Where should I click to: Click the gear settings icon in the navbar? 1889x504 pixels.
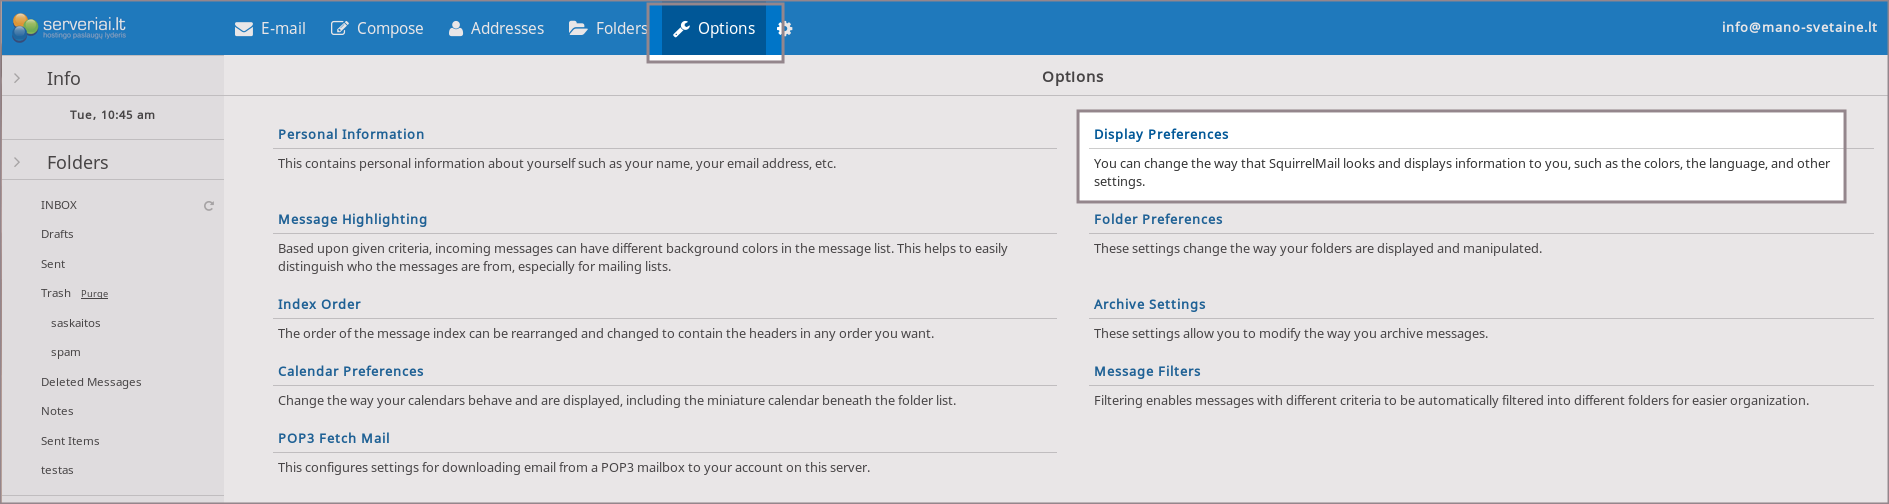tap(785, 29)
